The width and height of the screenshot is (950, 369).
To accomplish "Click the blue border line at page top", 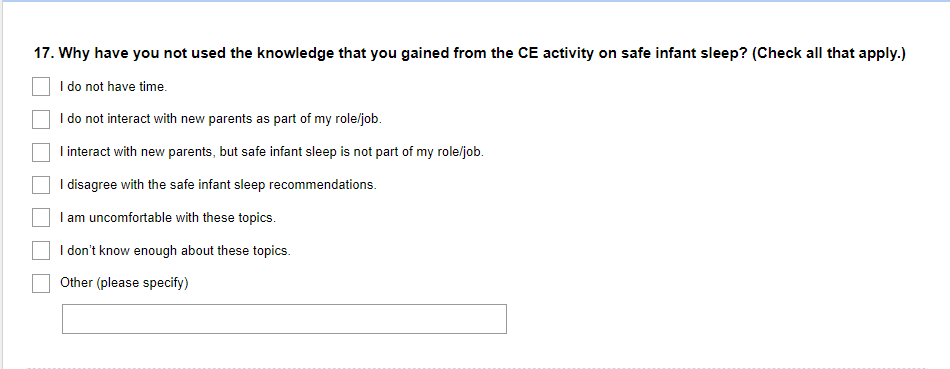I will pyautogui.click(x=475, y=1).
